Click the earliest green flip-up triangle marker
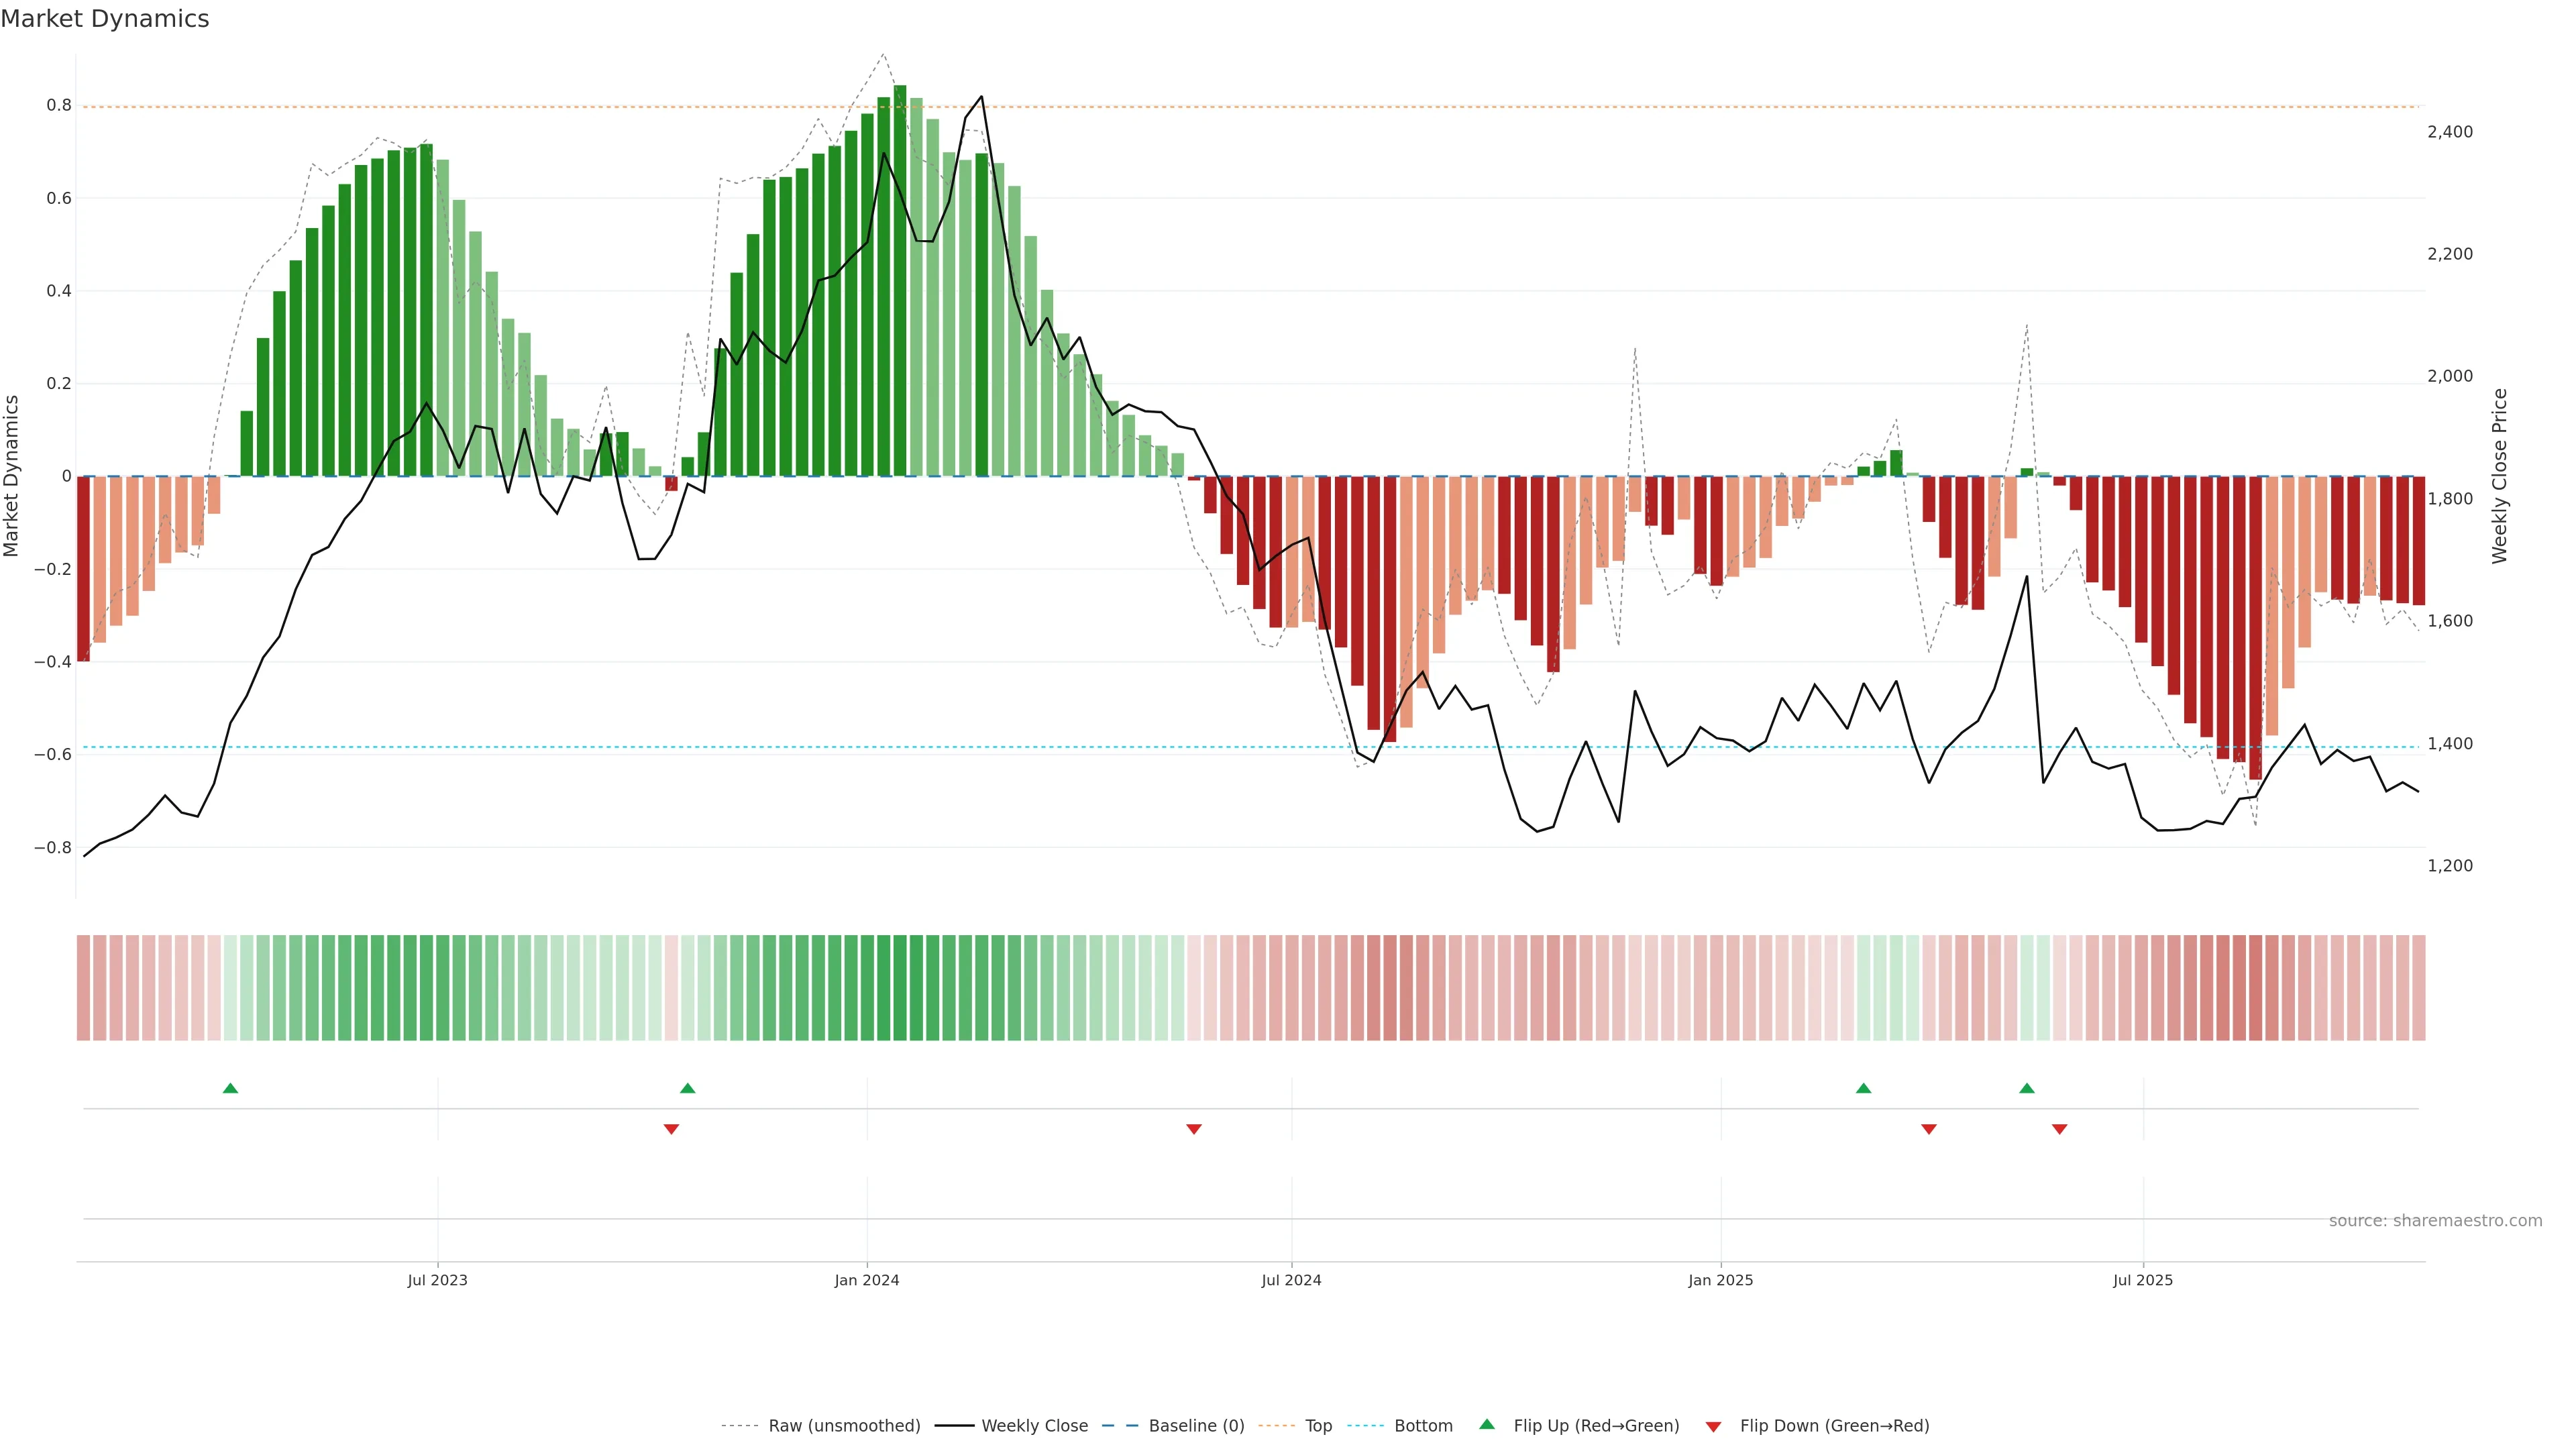2576x1449 pixels. [230, 1088]
